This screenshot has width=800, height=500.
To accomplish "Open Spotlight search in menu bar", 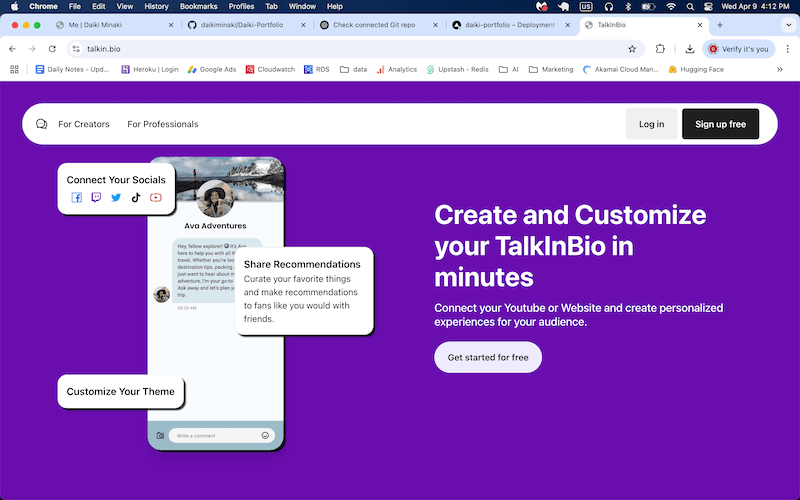I will coord(690,7).
